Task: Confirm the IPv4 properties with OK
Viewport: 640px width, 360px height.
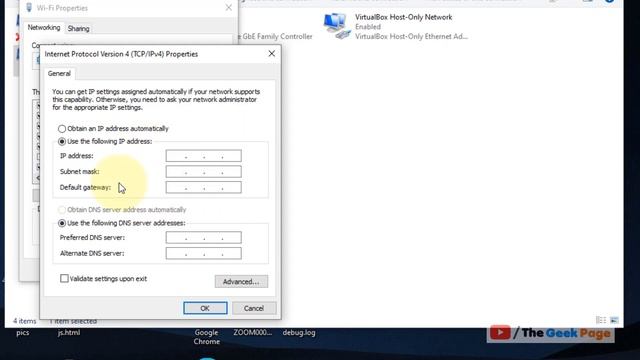Action: pos(205,308)
